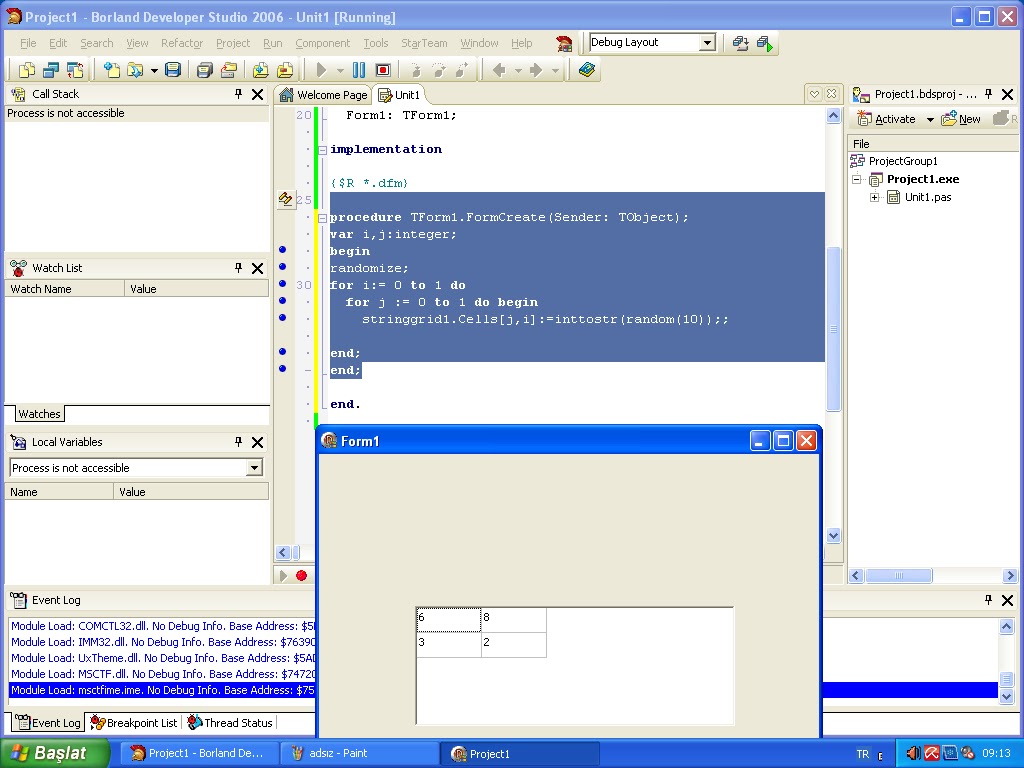
Task: Click the Pause program toolbar icon
Action: pos(359,70)
